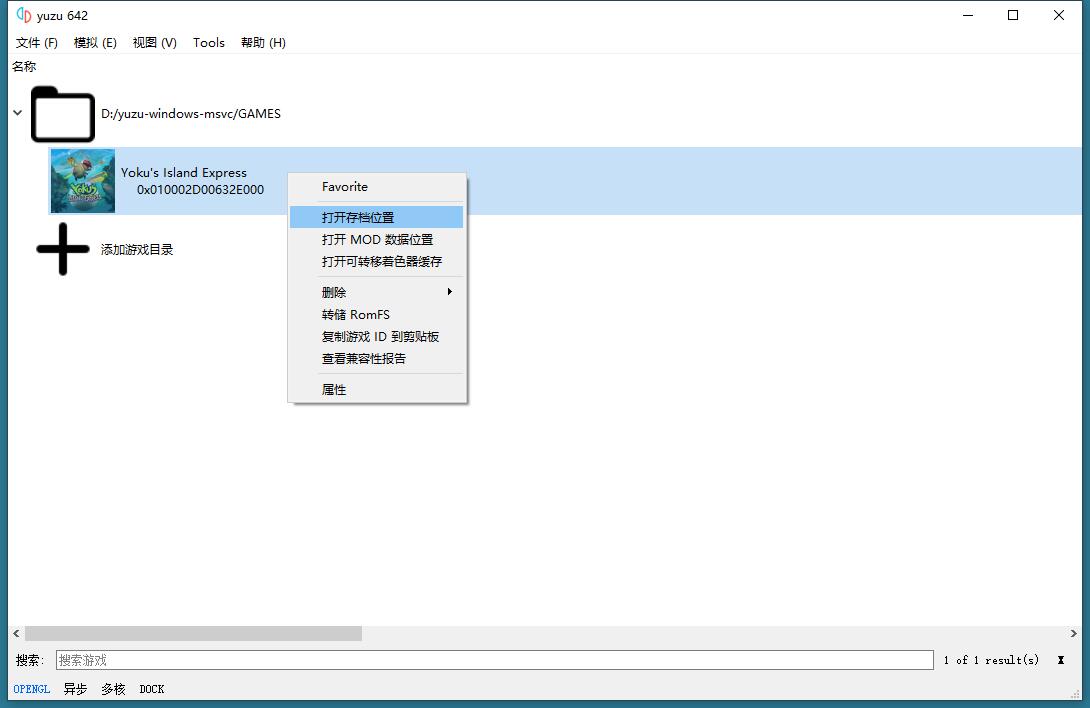Expand the 删除 submenu arrow
This screenshot has width=1090, height=708.
pos(449,292)
